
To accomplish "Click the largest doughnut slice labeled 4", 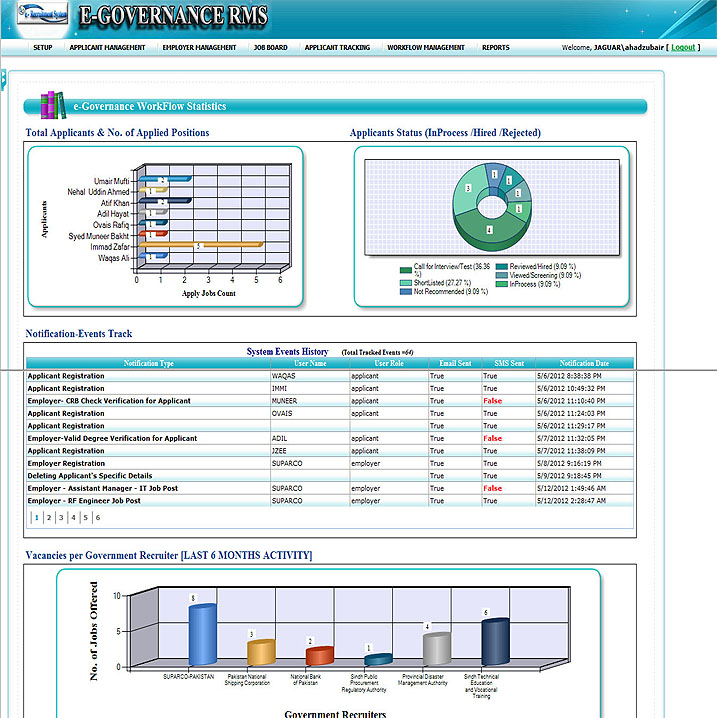I will tap(490, 230).
